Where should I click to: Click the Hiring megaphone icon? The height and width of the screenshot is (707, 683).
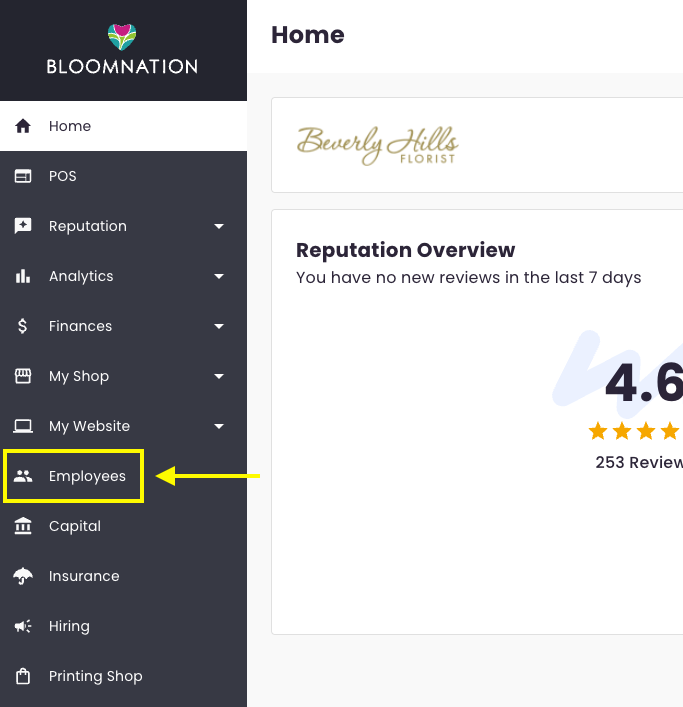[23, 626]
